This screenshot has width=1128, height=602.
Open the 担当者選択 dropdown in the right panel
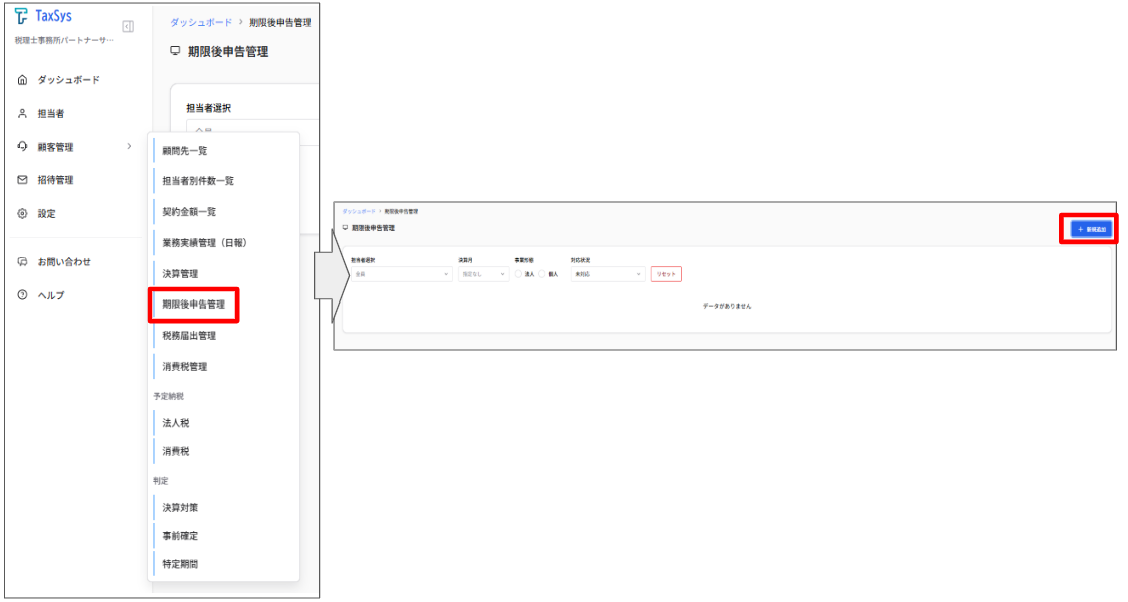(x=401, y=274)
